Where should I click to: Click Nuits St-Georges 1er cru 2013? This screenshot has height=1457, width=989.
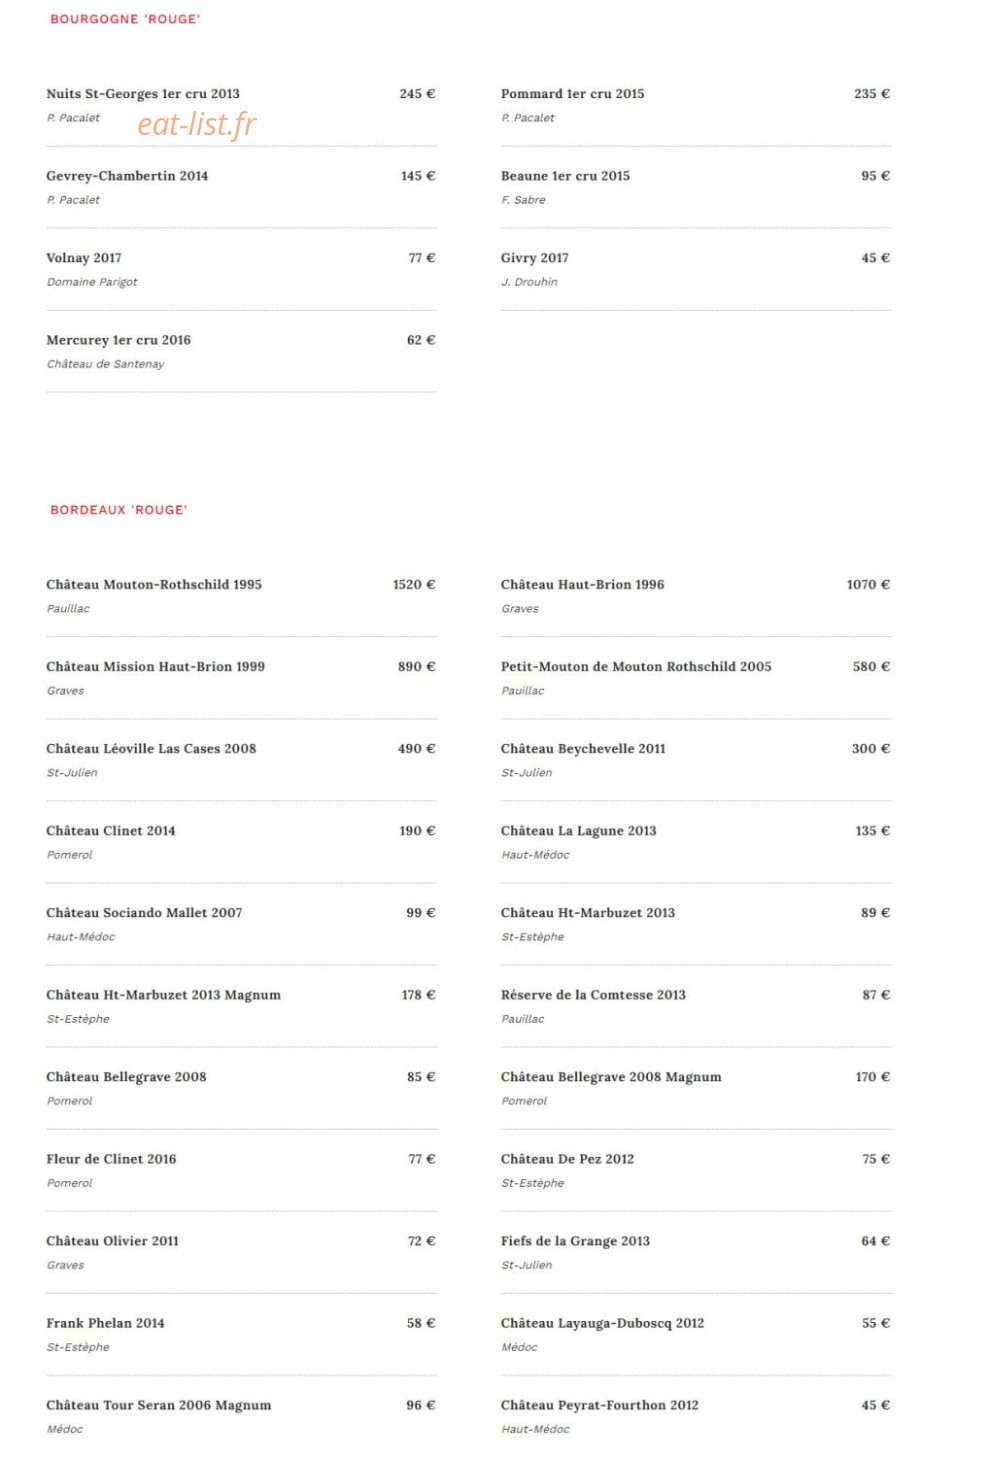point(143,94)
